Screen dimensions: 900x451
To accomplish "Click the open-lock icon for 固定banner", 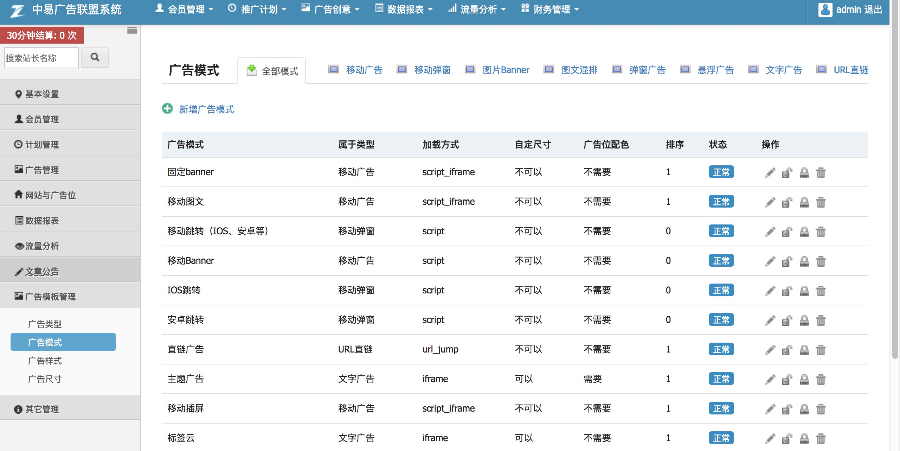I will click(787, 172).
